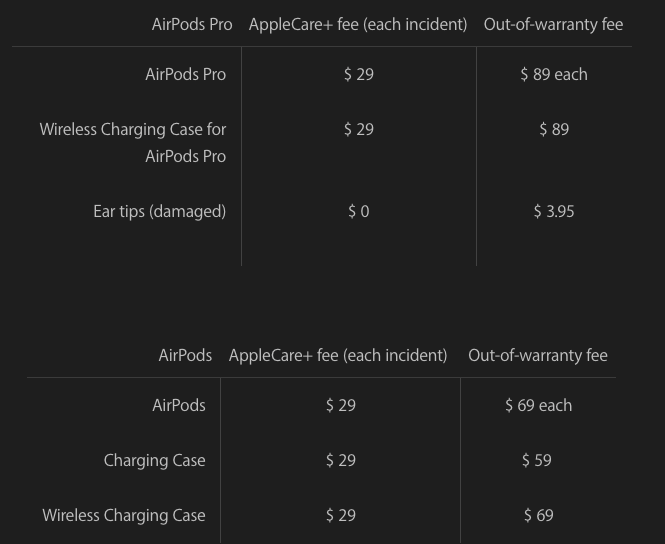665x544 pixels.
Task: Select the AirPods row label in the bottom table
Action: point(178,405)
